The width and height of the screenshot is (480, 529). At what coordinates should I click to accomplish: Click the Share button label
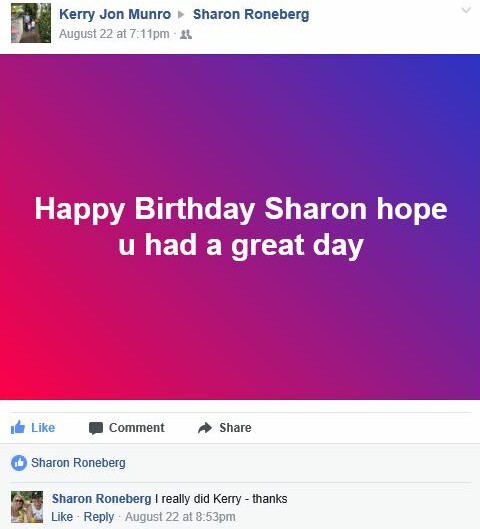235,428
